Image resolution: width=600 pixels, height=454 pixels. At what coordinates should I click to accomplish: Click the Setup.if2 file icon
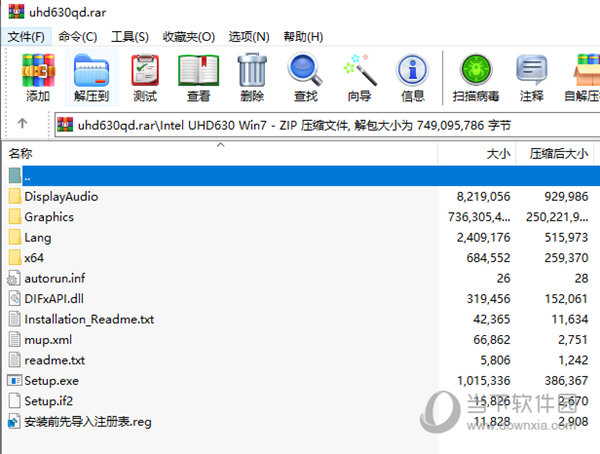click(15, 401)
